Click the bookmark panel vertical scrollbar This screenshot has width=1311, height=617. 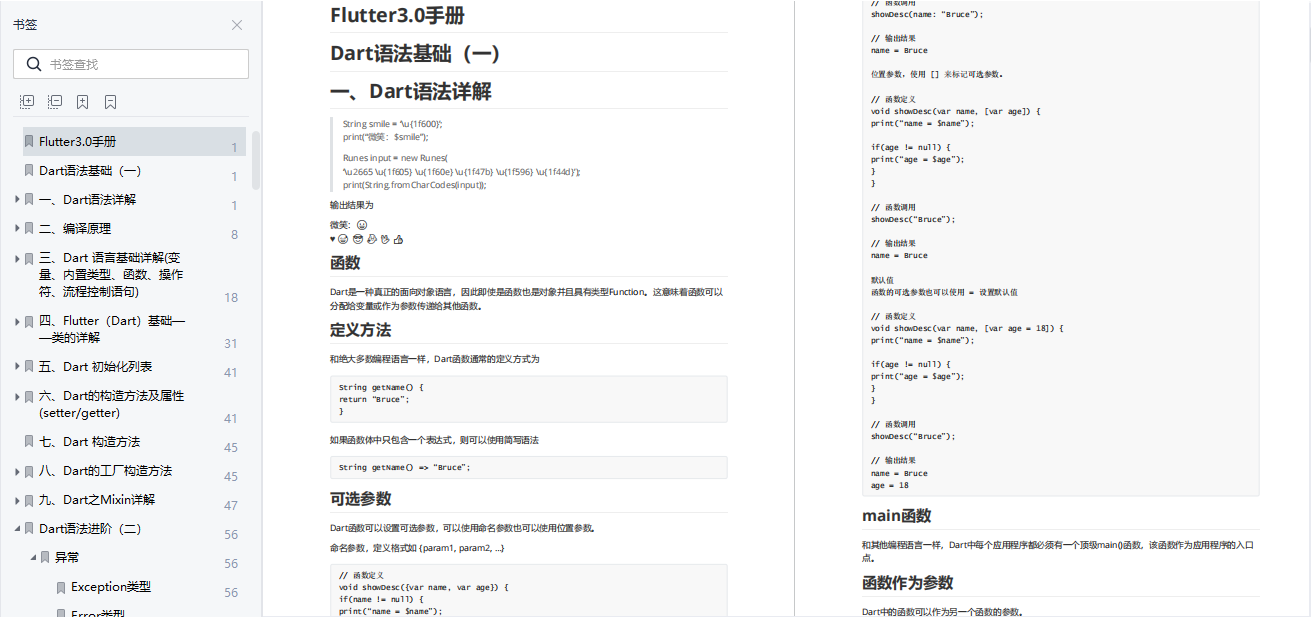coord(256,160)
